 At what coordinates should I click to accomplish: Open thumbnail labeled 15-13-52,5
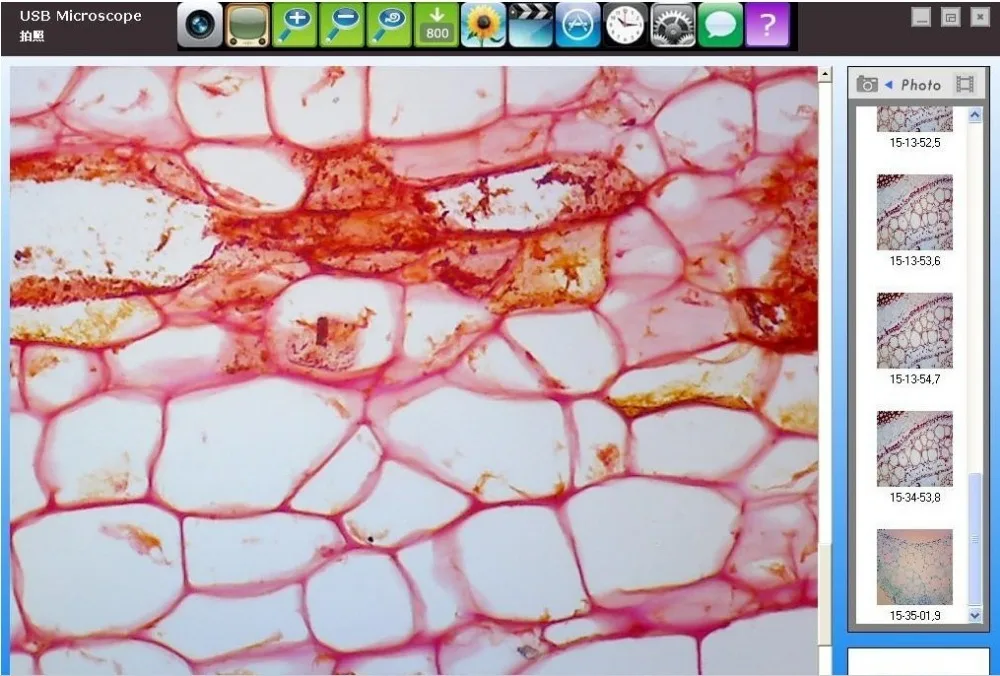coord(915,120)
